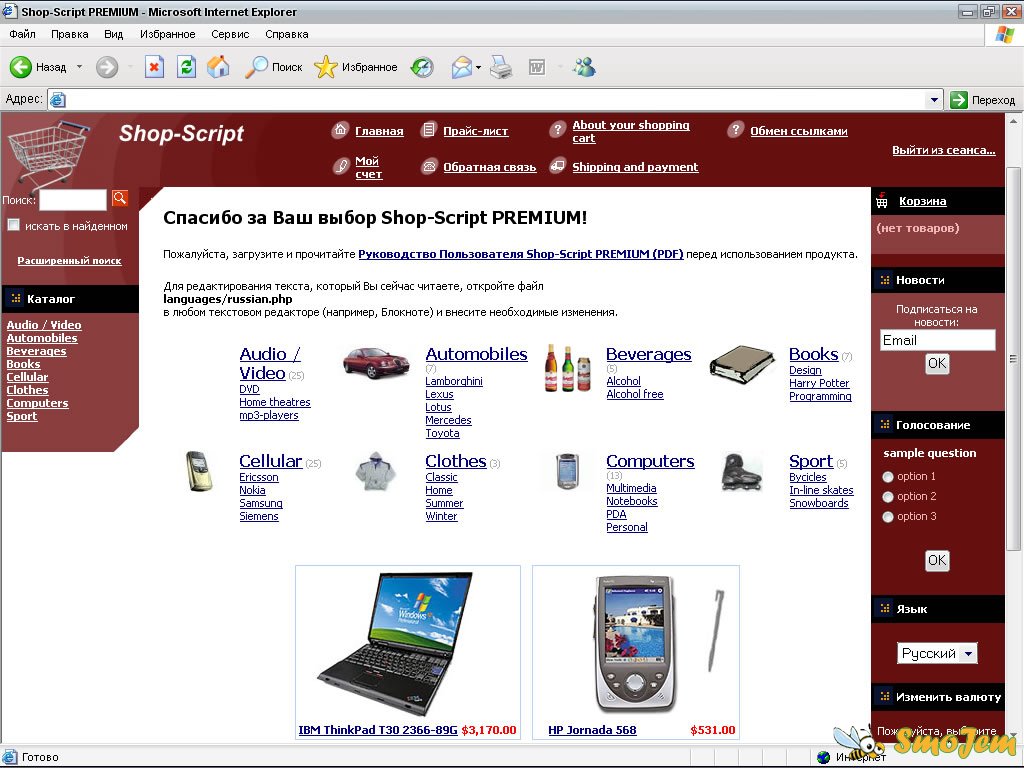This screenshot has width=1024, height=768.
Task: Select poll radio option 3
Action: 888,517
